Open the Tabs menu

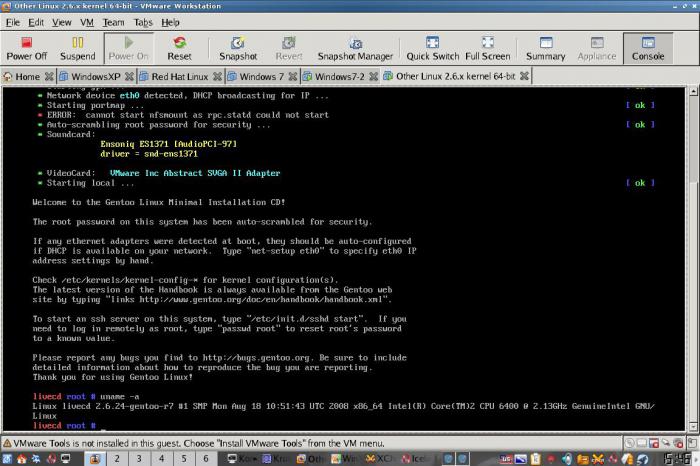[x=143, y=22]
